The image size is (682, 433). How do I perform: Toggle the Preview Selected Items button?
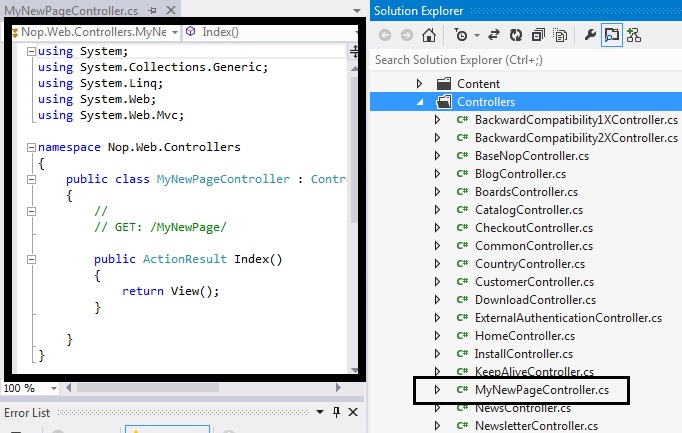pos(612,35)
